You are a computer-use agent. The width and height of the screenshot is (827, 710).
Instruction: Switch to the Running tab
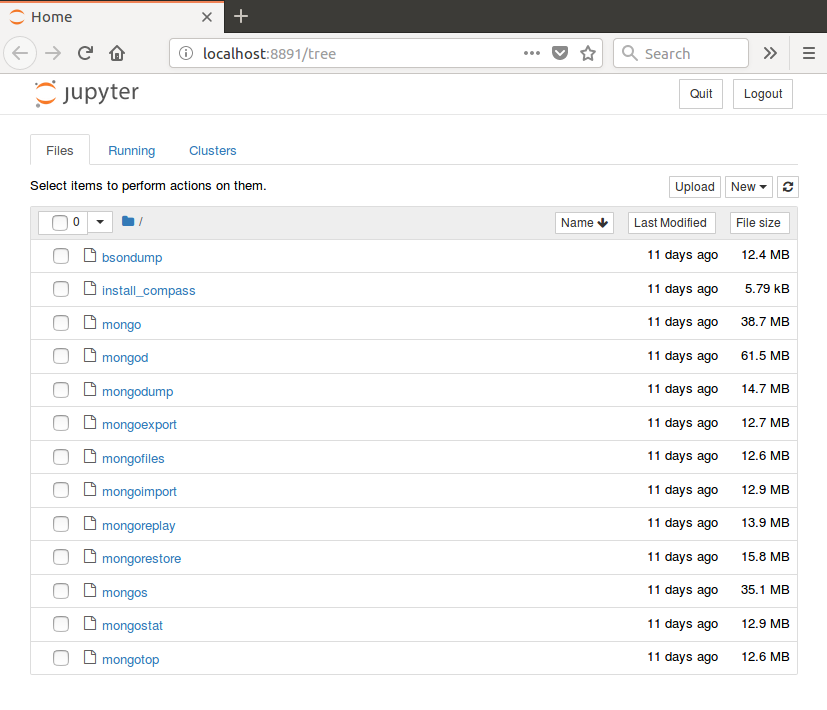(131, 150)
